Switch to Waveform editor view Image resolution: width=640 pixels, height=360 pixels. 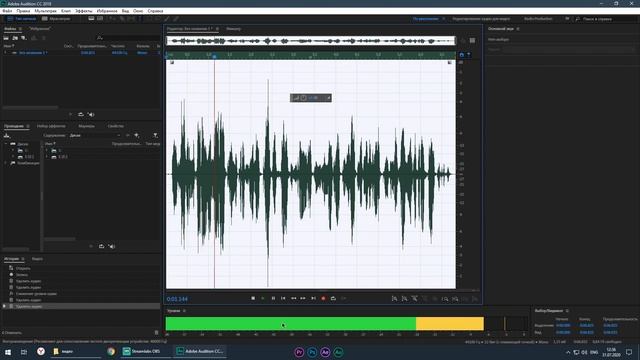(21, 19)
